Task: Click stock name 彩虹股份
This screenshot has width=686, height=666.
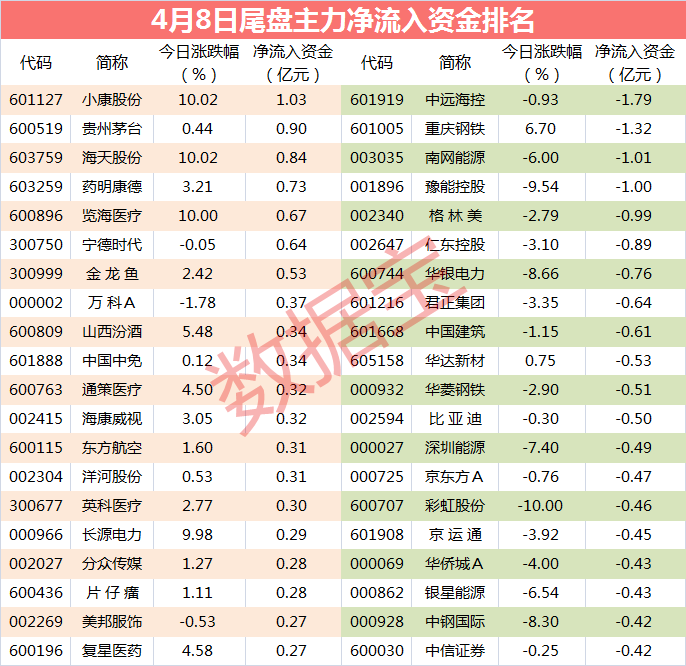Action: point(455,506)
